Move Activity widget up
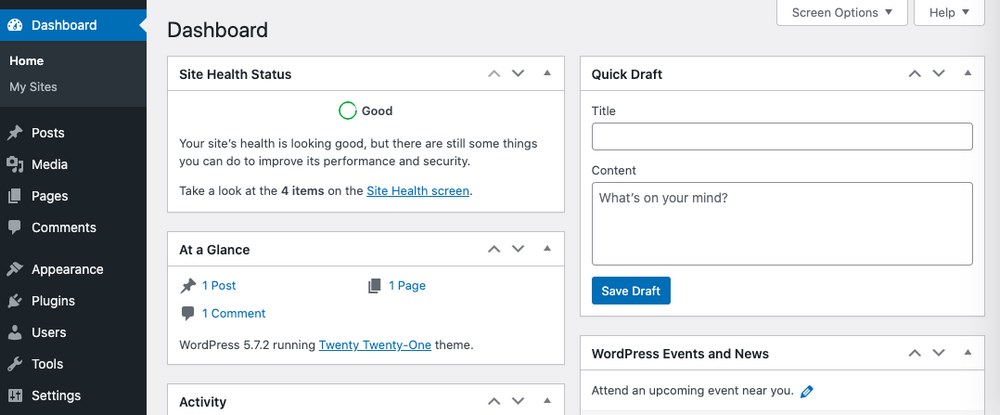 pos(494,401)
